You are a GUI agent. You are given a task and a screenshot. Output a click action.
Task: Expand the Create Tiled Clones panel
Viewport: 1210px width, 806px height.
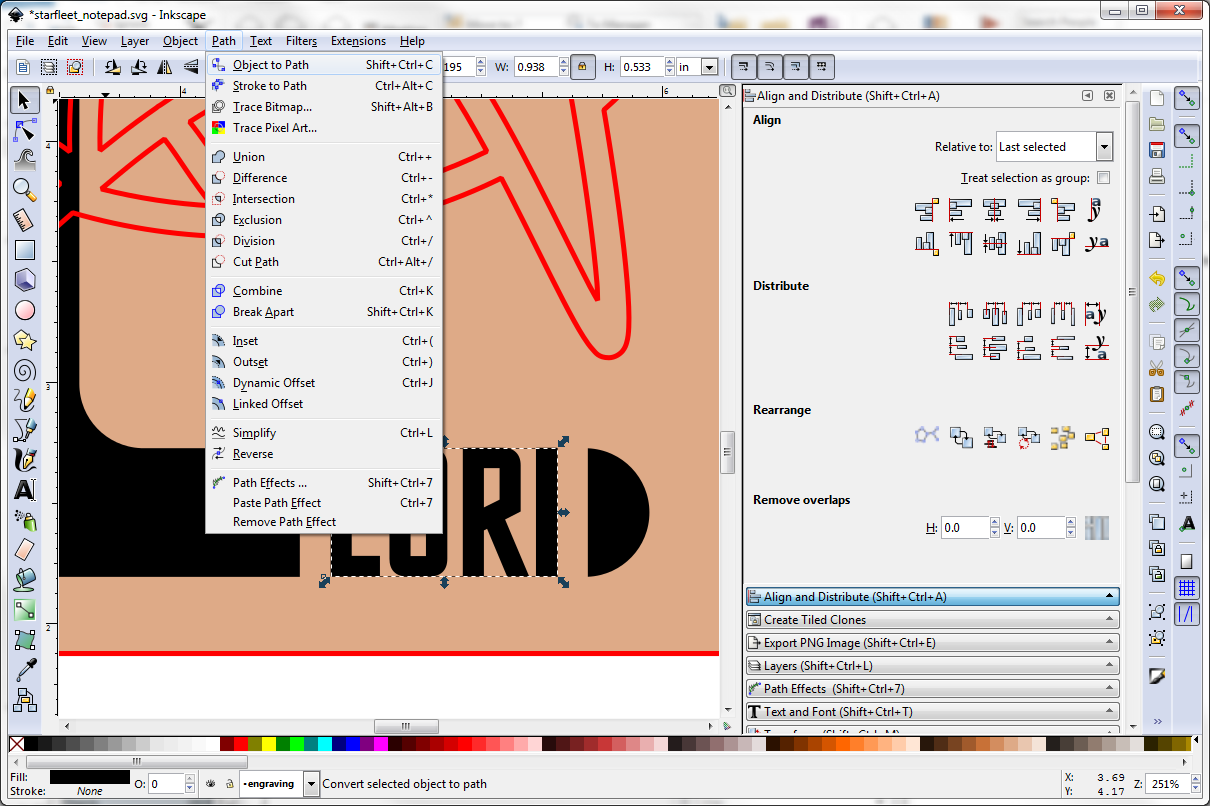(932, 620)
